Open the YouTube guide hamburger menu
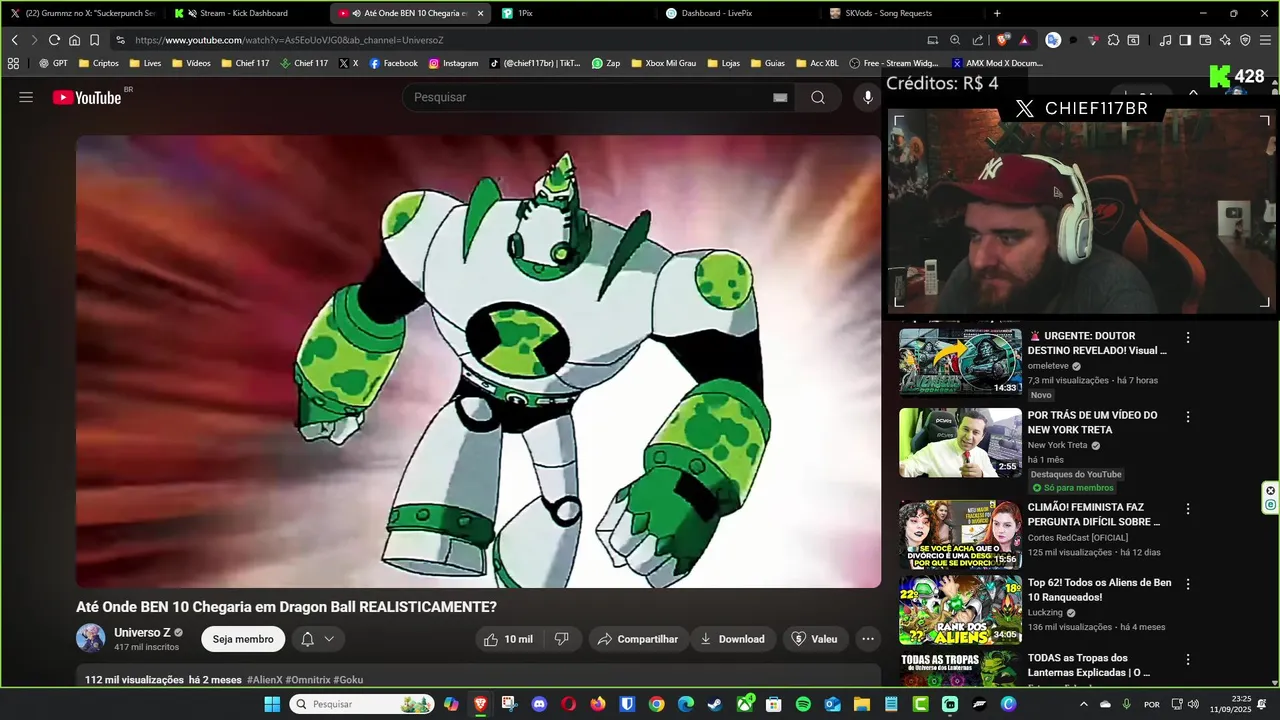Viewport: 1280px width, 720px height. 26,97
